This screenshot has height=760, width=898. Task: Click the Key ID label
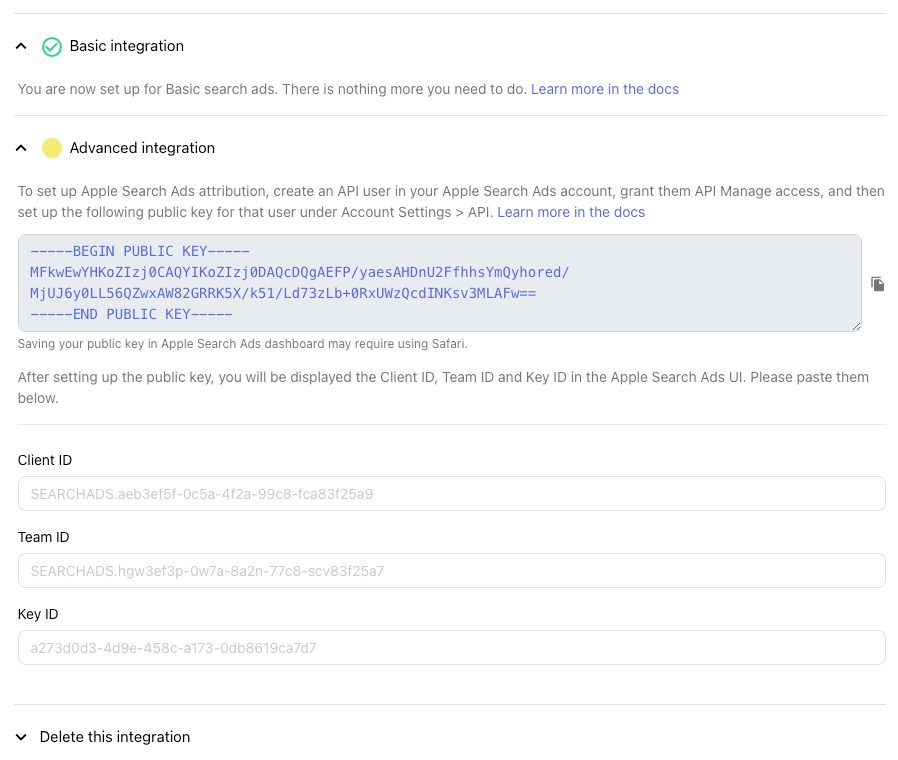[x=38, y=615]
